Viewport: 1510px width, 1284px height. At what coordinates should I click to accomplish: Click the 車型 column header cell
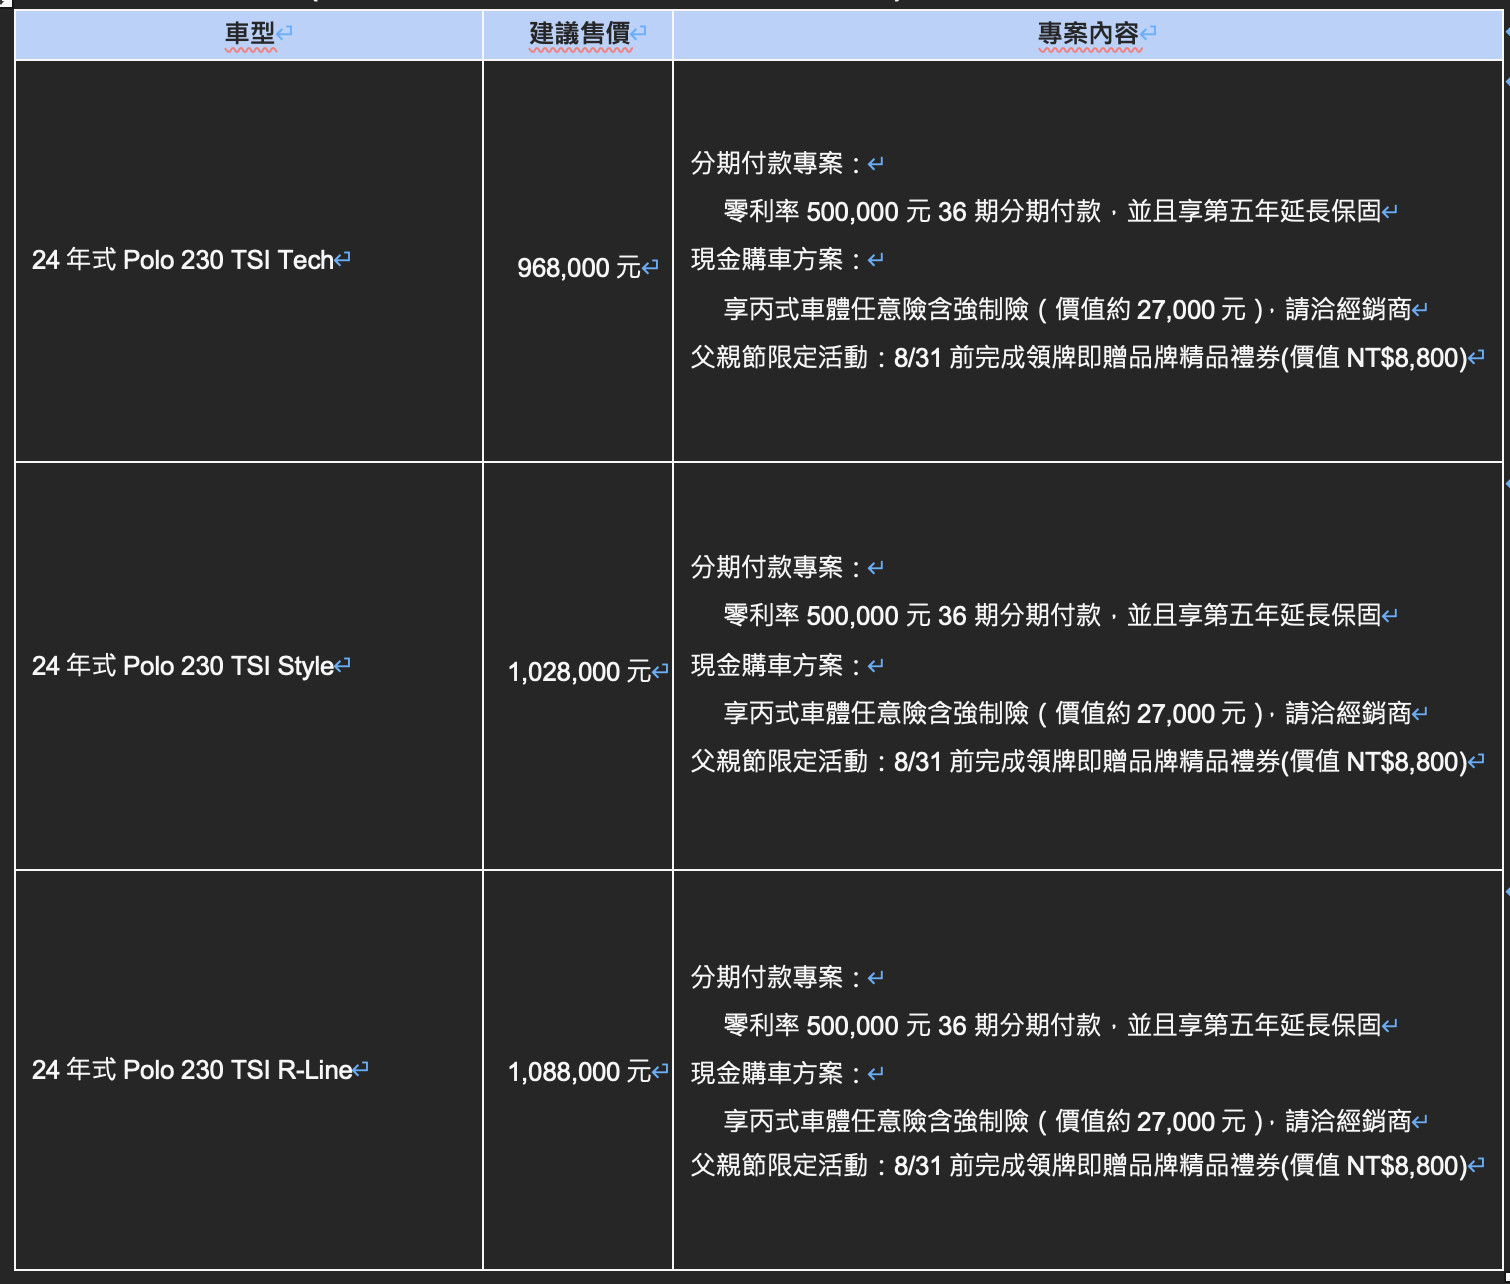pos(250,34)
